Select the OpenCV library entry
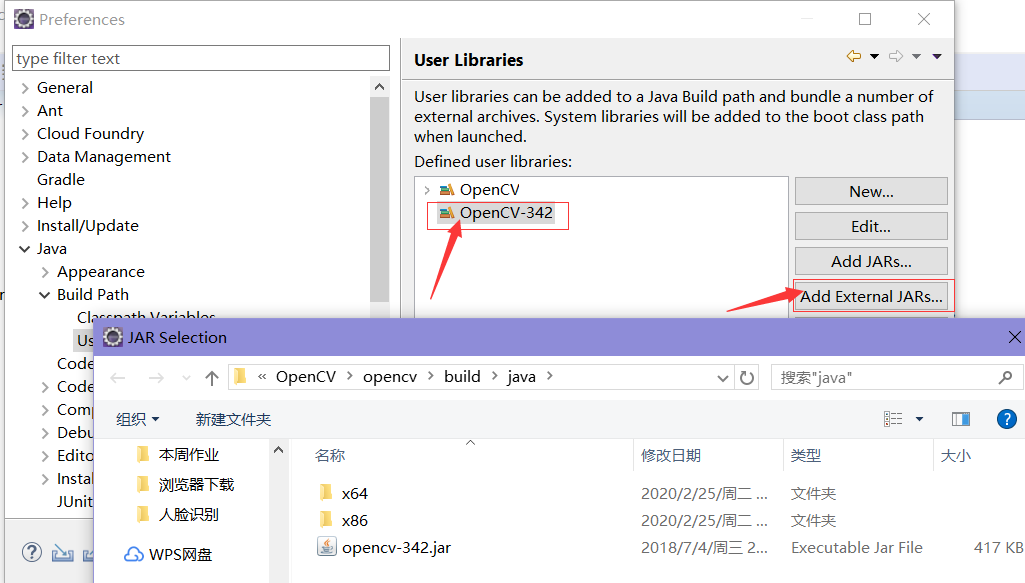This screenshot has height=583, width=1025. pyautogui.click(x=489, y=190)
